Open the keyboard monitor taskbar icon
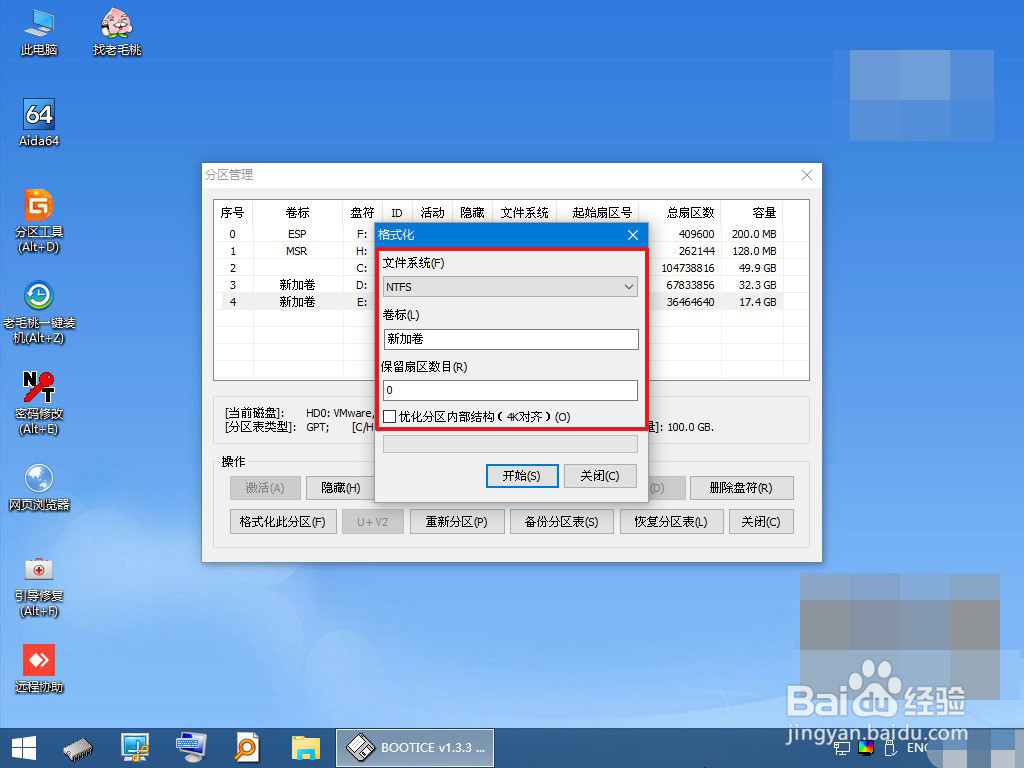 191,748
